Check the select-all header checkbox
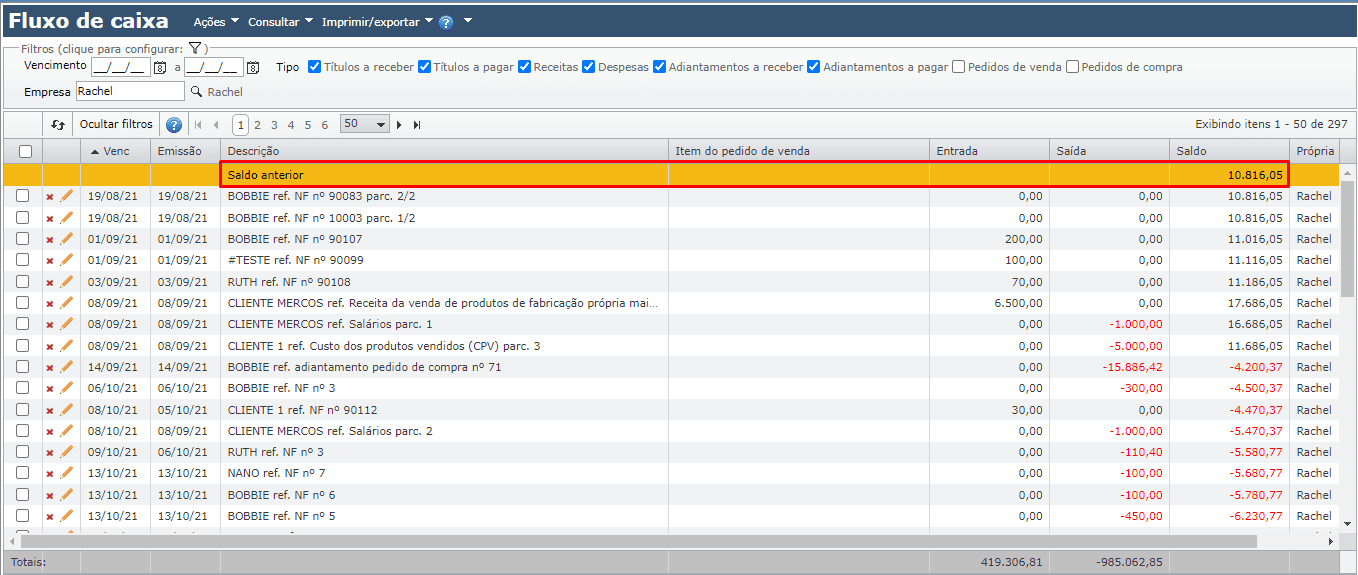 (x=25, y=151)
